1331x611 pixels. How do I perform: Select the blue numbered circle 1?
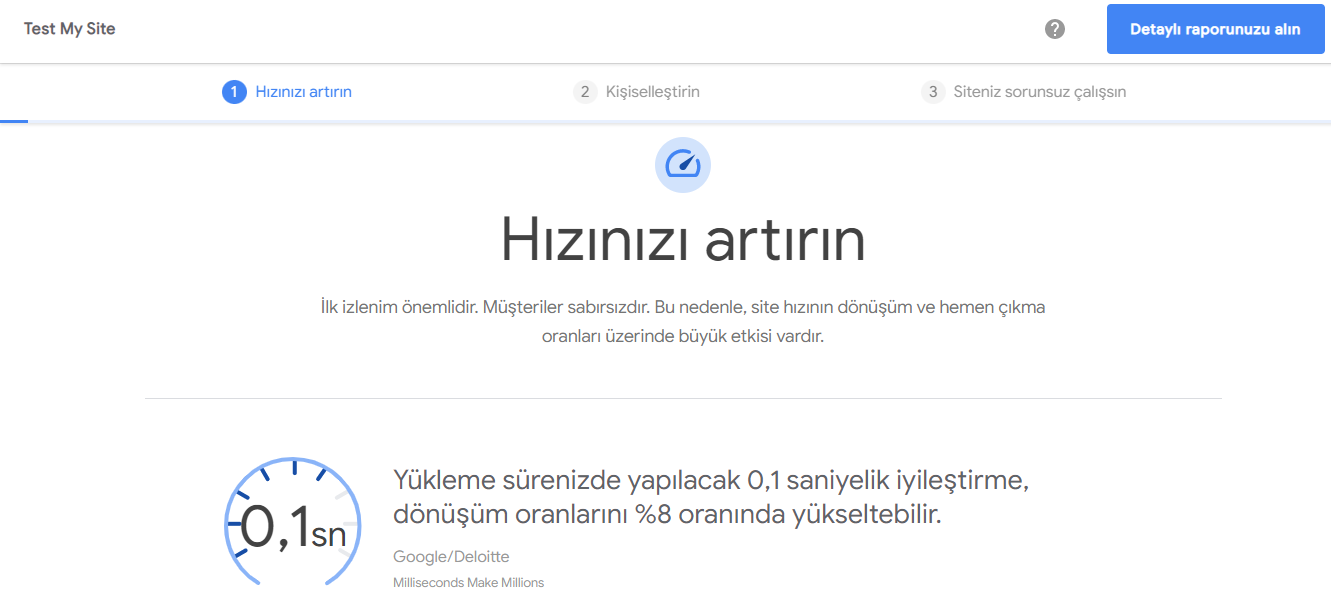coord(234,91)
